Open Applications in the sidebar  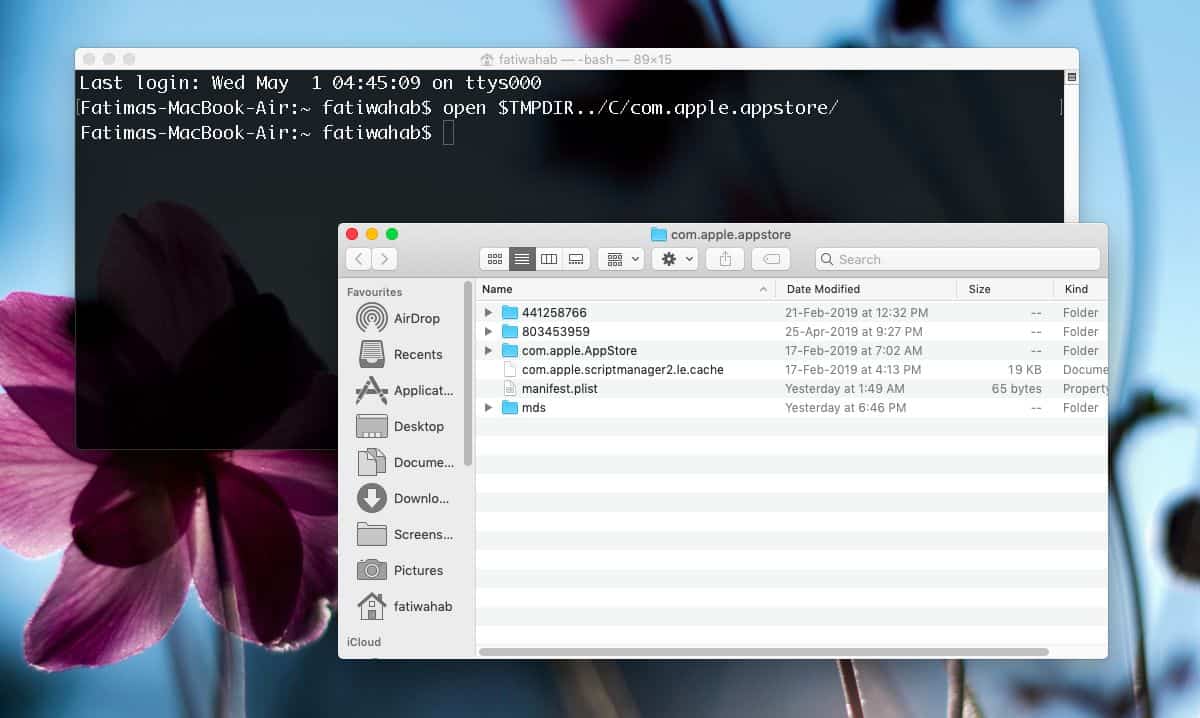coord(404,390)
